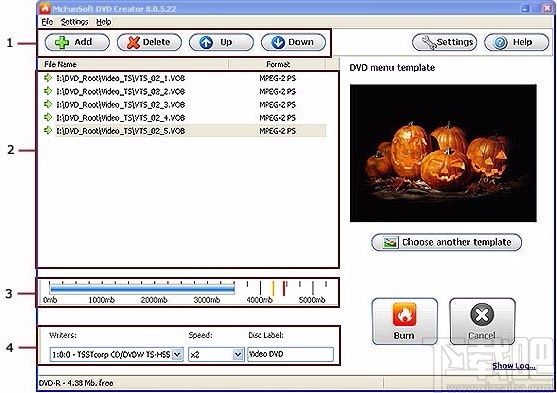The width and height of the screenshot is (557, 393).
Task: Click the blue disc capacity bar
Action: coord(142,289)
